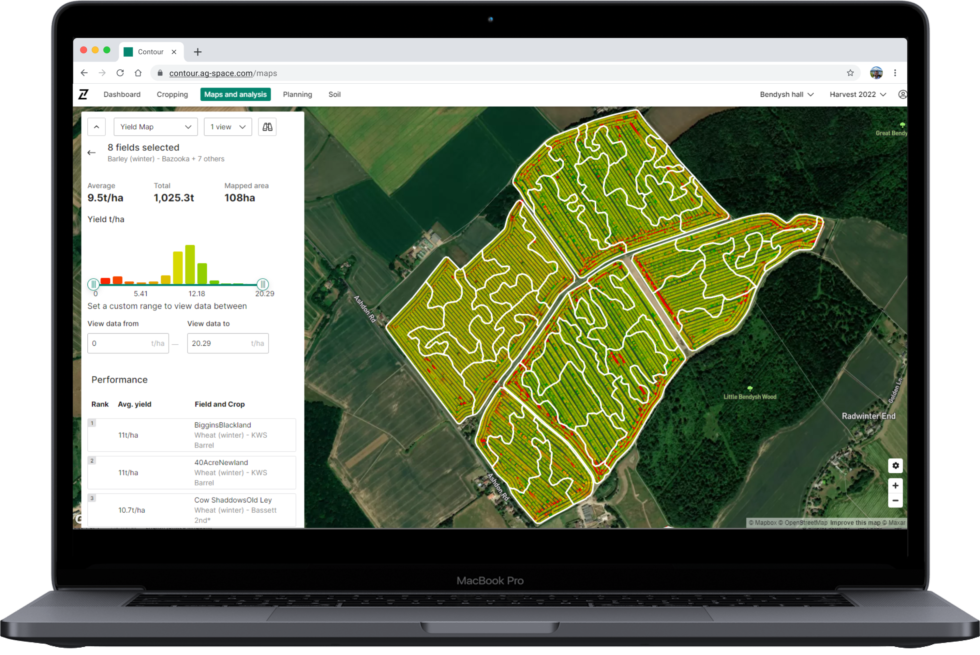Click the back arrow above 8 fields selected
Screen dimensions: 980x655
coord(93,153)
